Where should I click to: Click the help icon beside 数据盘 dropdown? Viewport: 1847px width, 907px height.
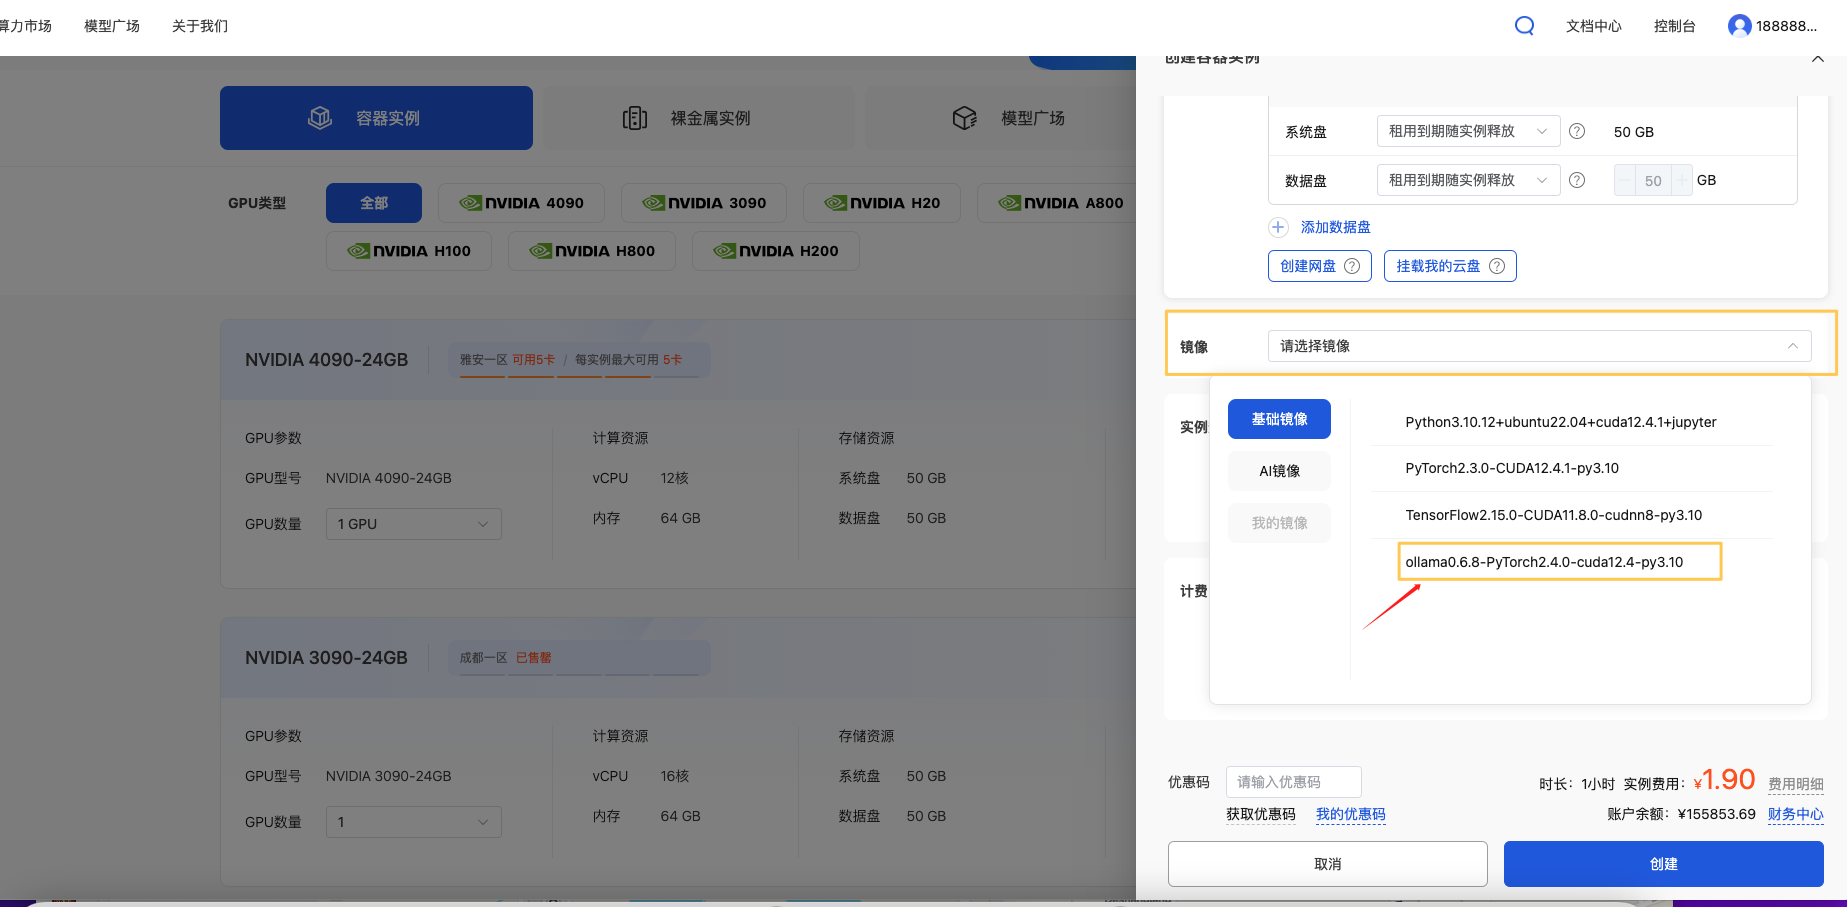click(1577, 180)
